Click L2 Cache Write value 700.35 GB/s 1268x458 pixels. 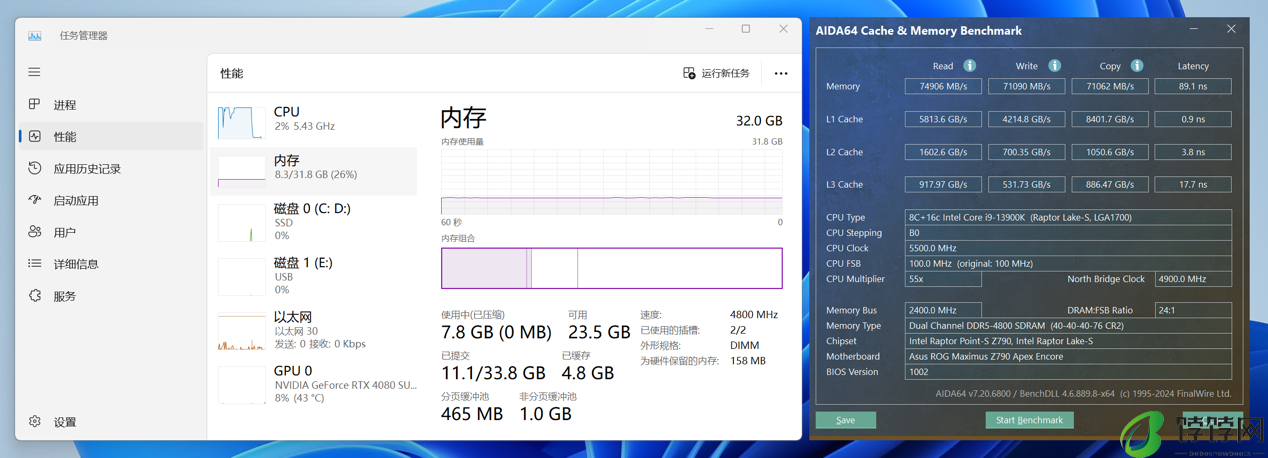(x=1027, y=152)
